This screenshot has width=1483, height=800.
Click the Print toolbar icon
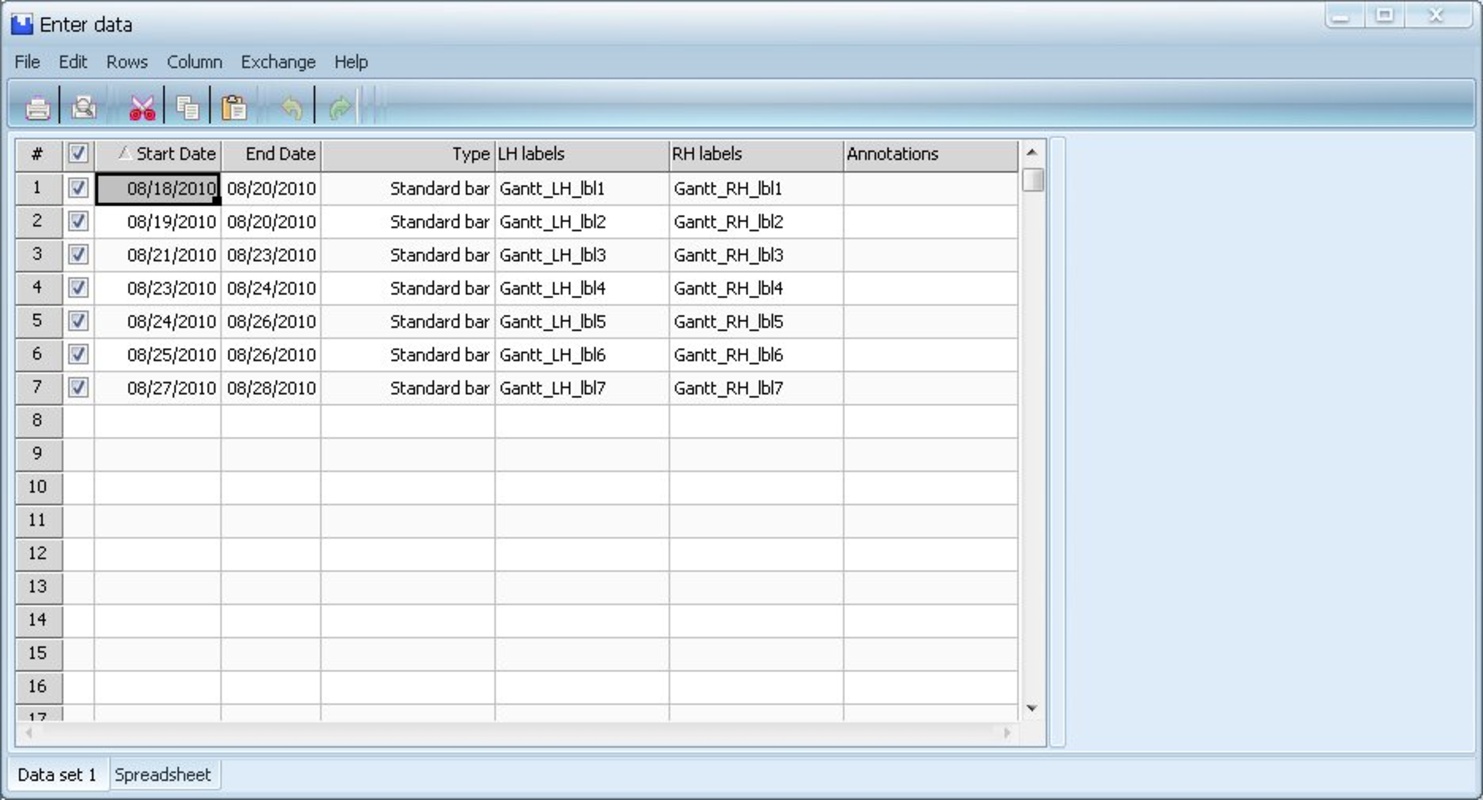point(38,108)
